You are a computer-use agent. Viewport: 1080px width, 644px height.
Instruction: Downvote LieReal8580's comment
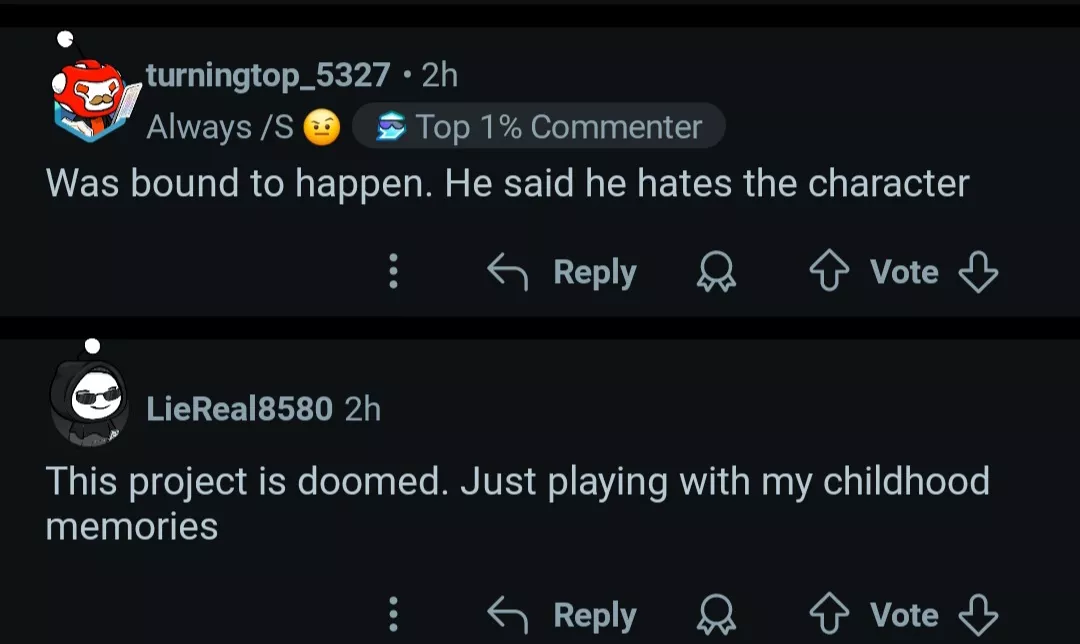pyautogui.click(x=977, y=614)
